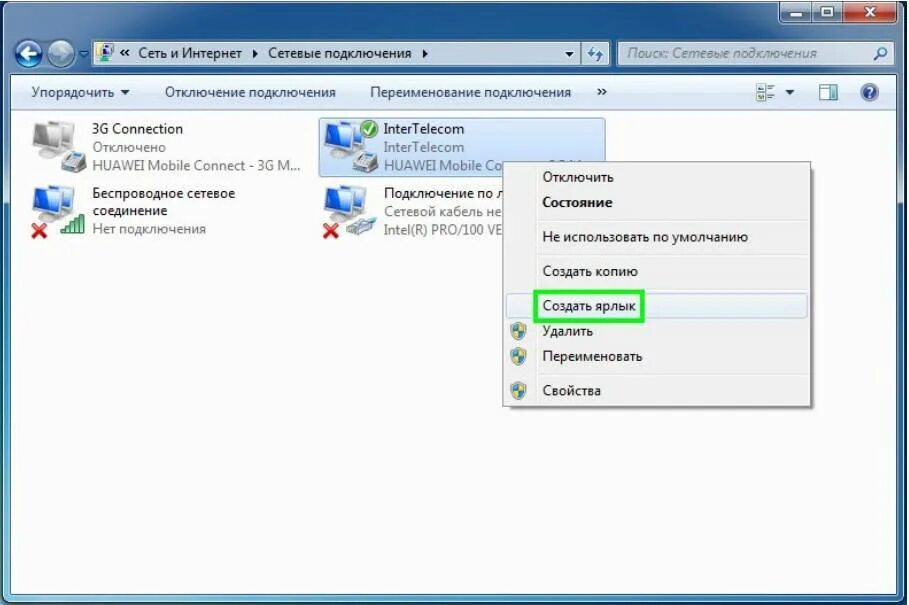
Task: Click the magnifier search icon
Action: pos(881,54)
